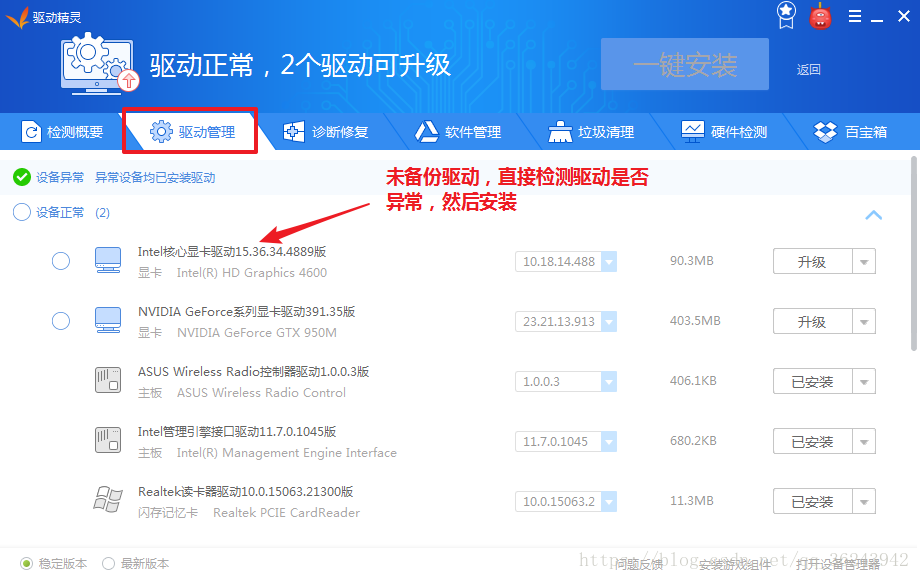Click the 打开设备管理器 link
The width and height of the screenshot is (920, 580).
coord(838,564)
